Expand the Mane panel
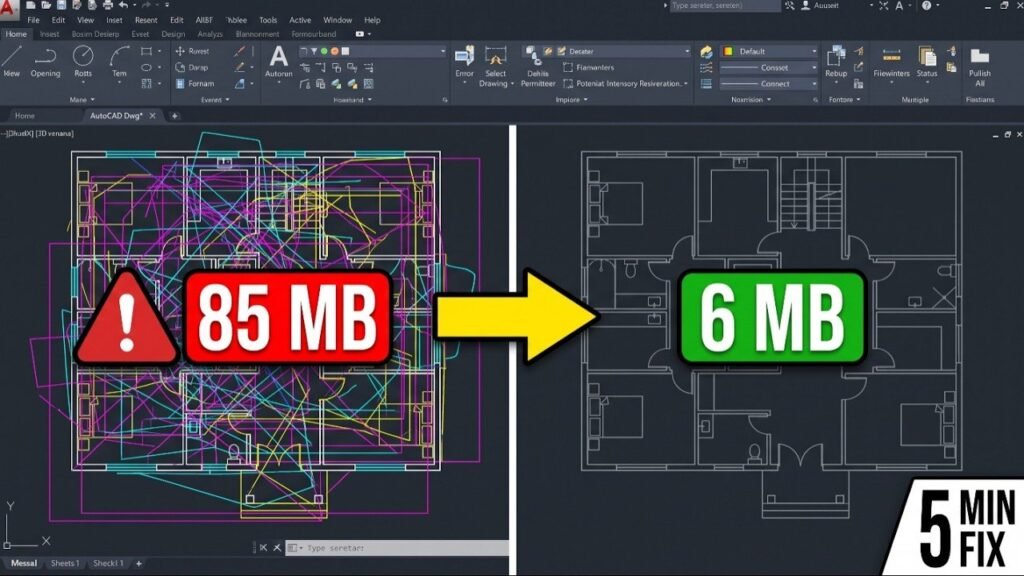 coord(82,100)
